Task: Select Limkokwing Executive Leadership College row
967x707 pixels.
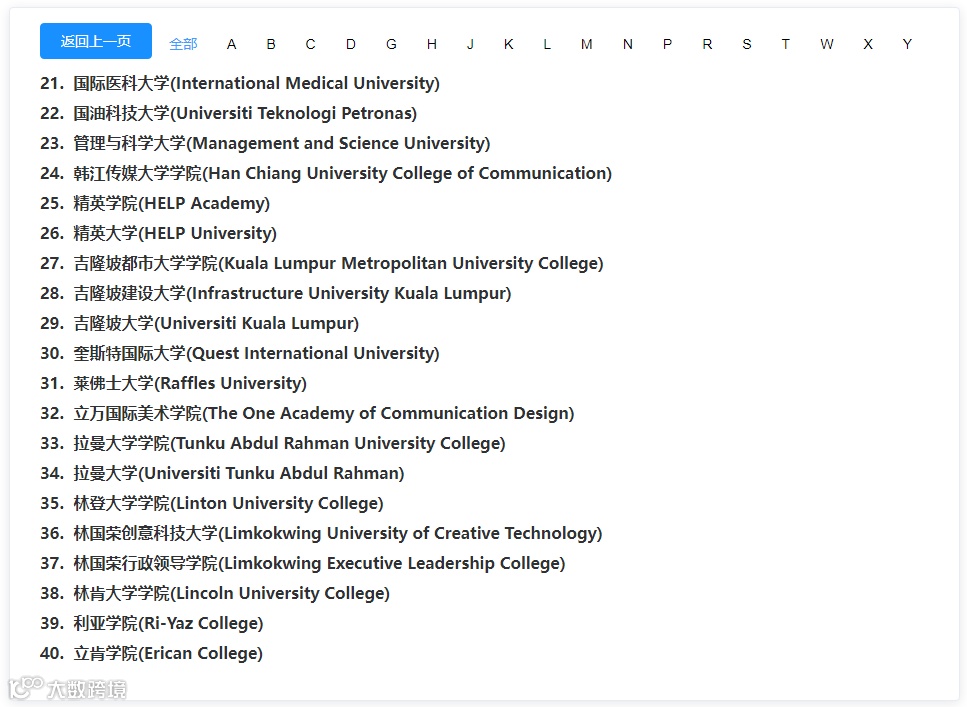Action: click(x=303, y=564)
